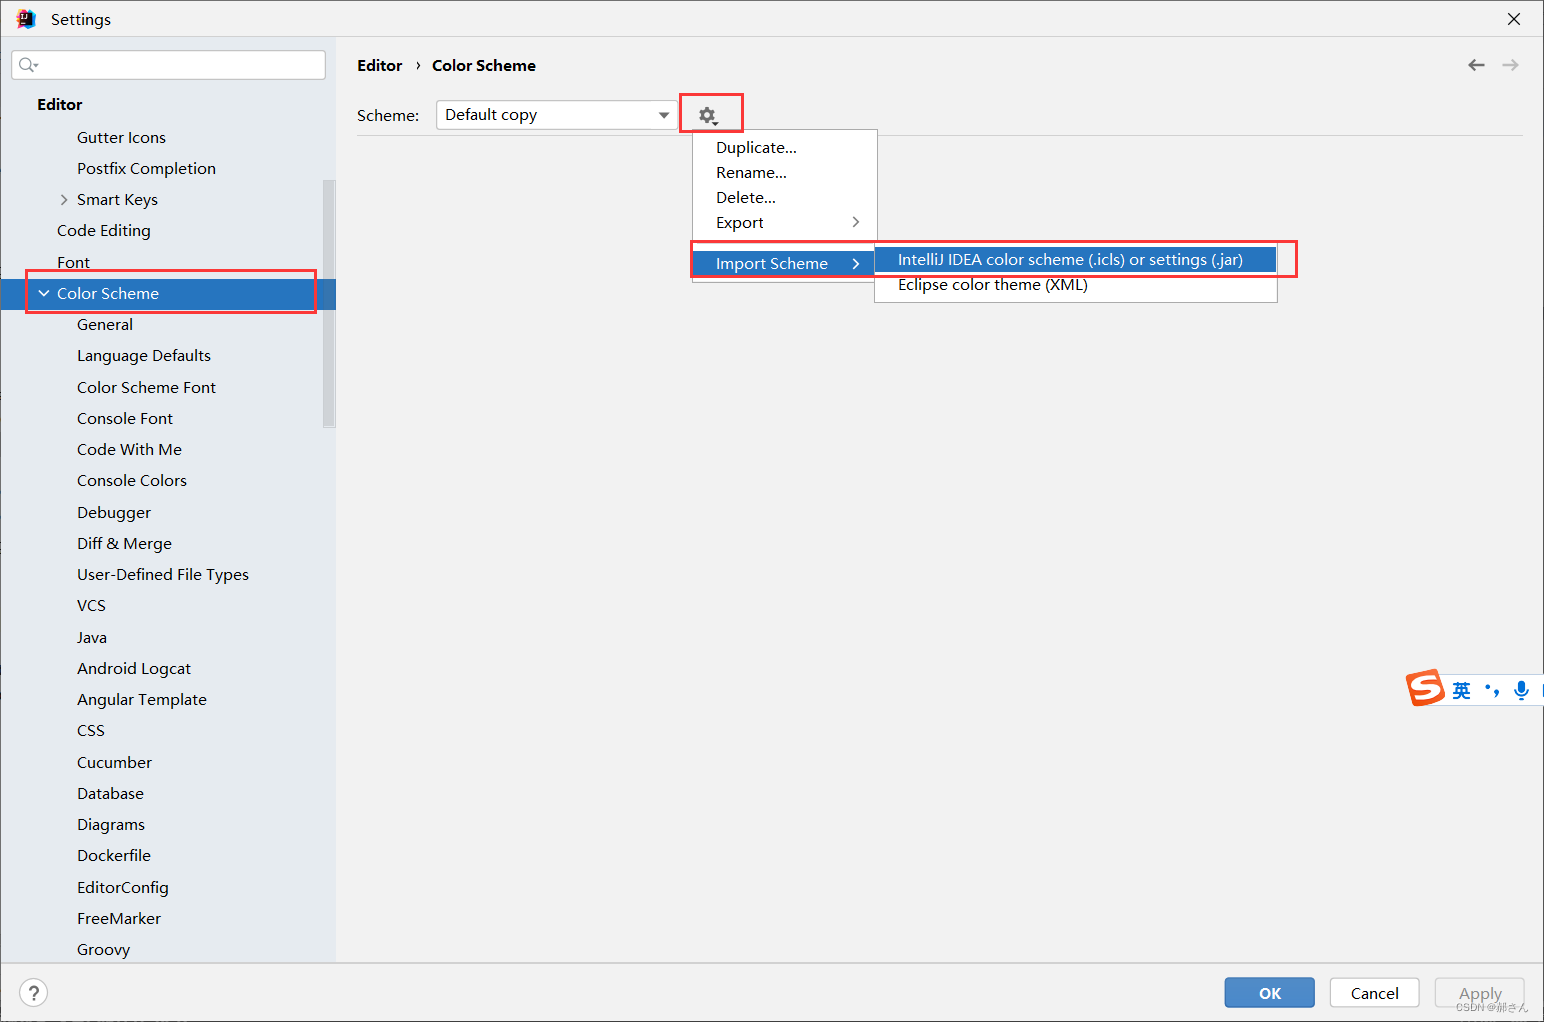The height and width of the screenshot is (1022, 1544).
Task: Select Font in the settings tree
Action: point(73,262)
